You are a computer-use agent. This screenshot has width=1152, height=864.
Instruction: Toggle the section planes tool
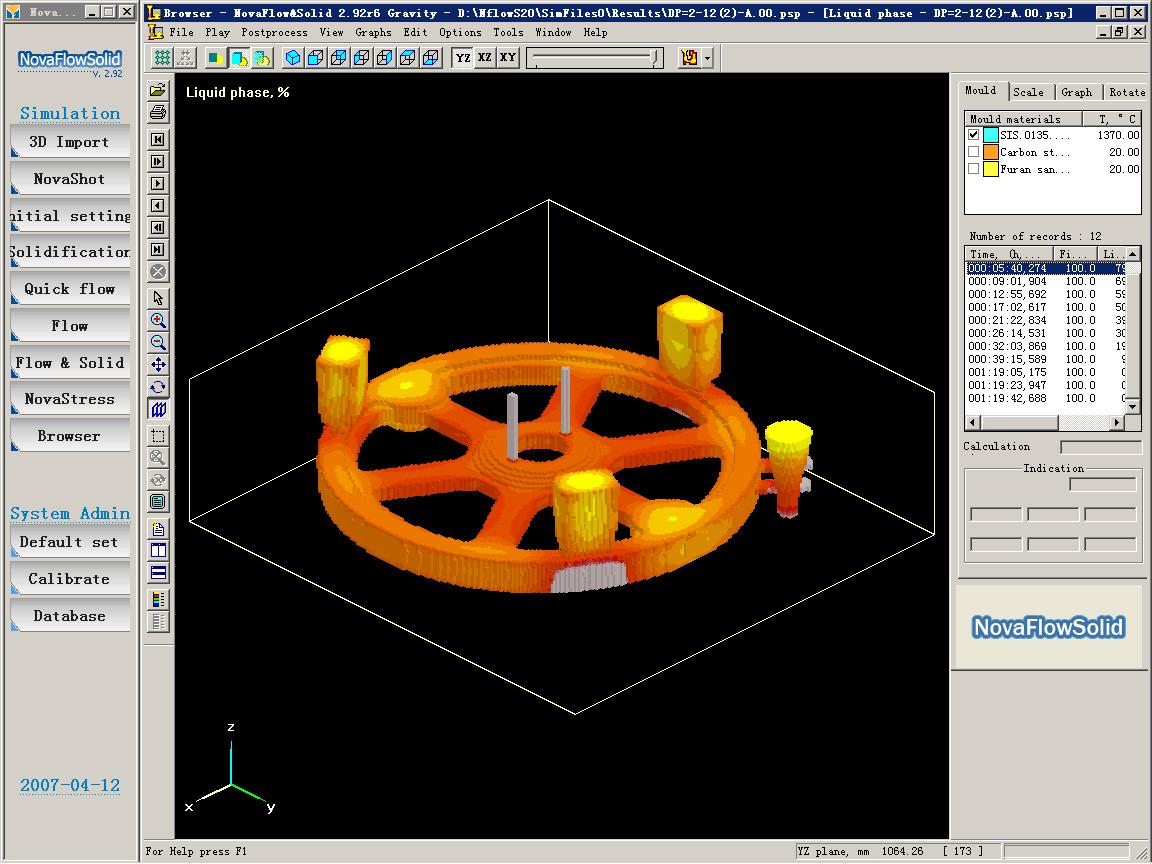click(158, 409)
